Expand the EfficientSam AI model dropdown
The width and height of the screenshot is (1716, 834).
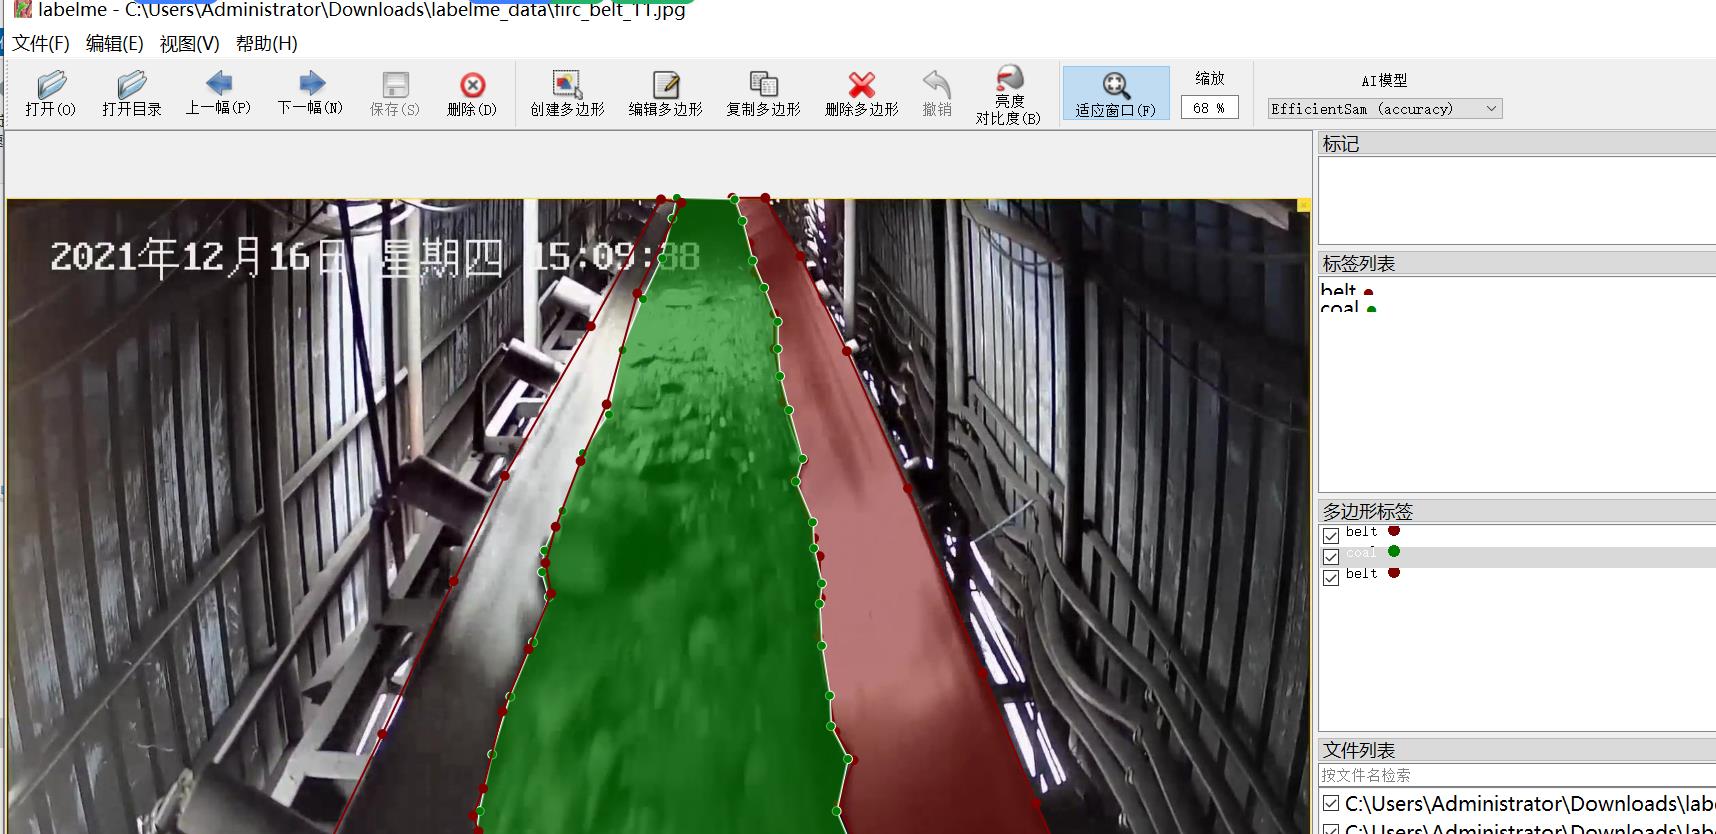[x=1384, y=109]
